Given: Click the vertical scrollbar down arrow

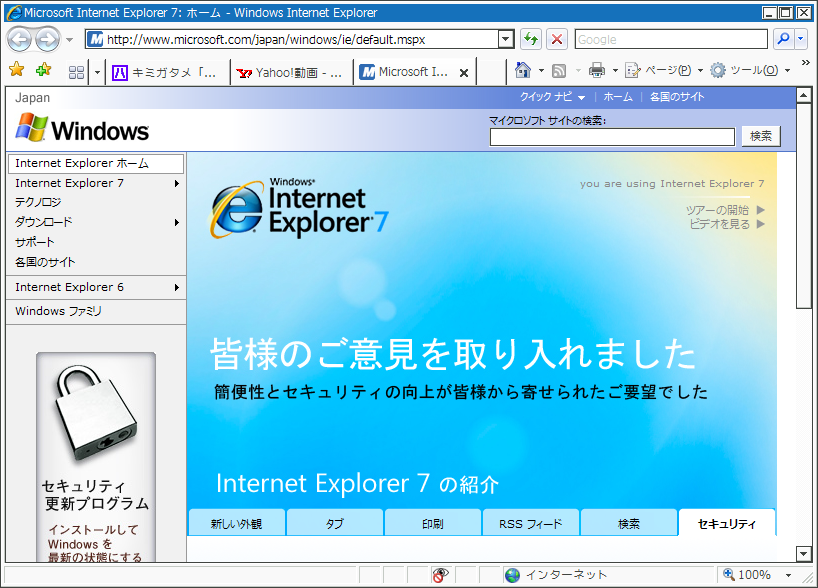Looking at the screenshot, I should 803,554.
